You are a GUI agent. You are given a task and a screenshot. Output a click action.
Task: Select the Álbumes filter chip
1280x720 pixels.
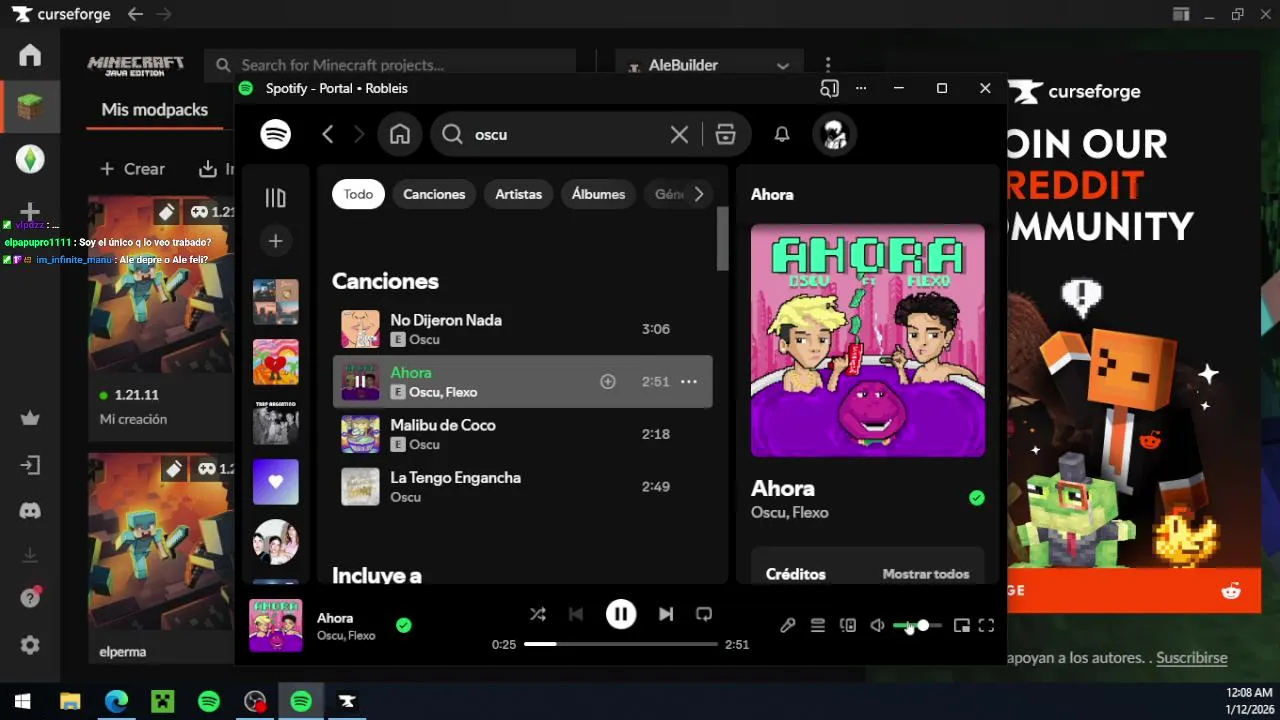coord(598,194)
